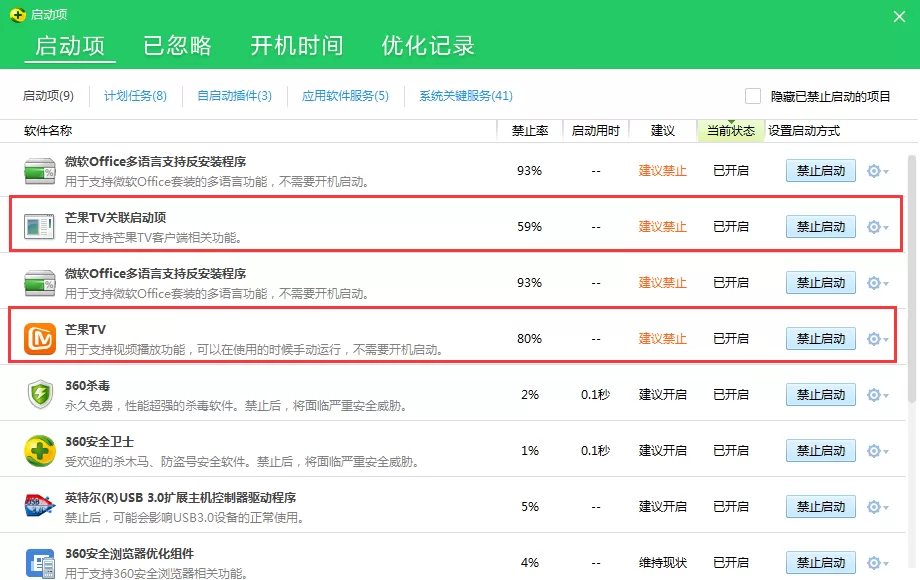
Task: Sort by the 建议 column header
Action: 662,131
